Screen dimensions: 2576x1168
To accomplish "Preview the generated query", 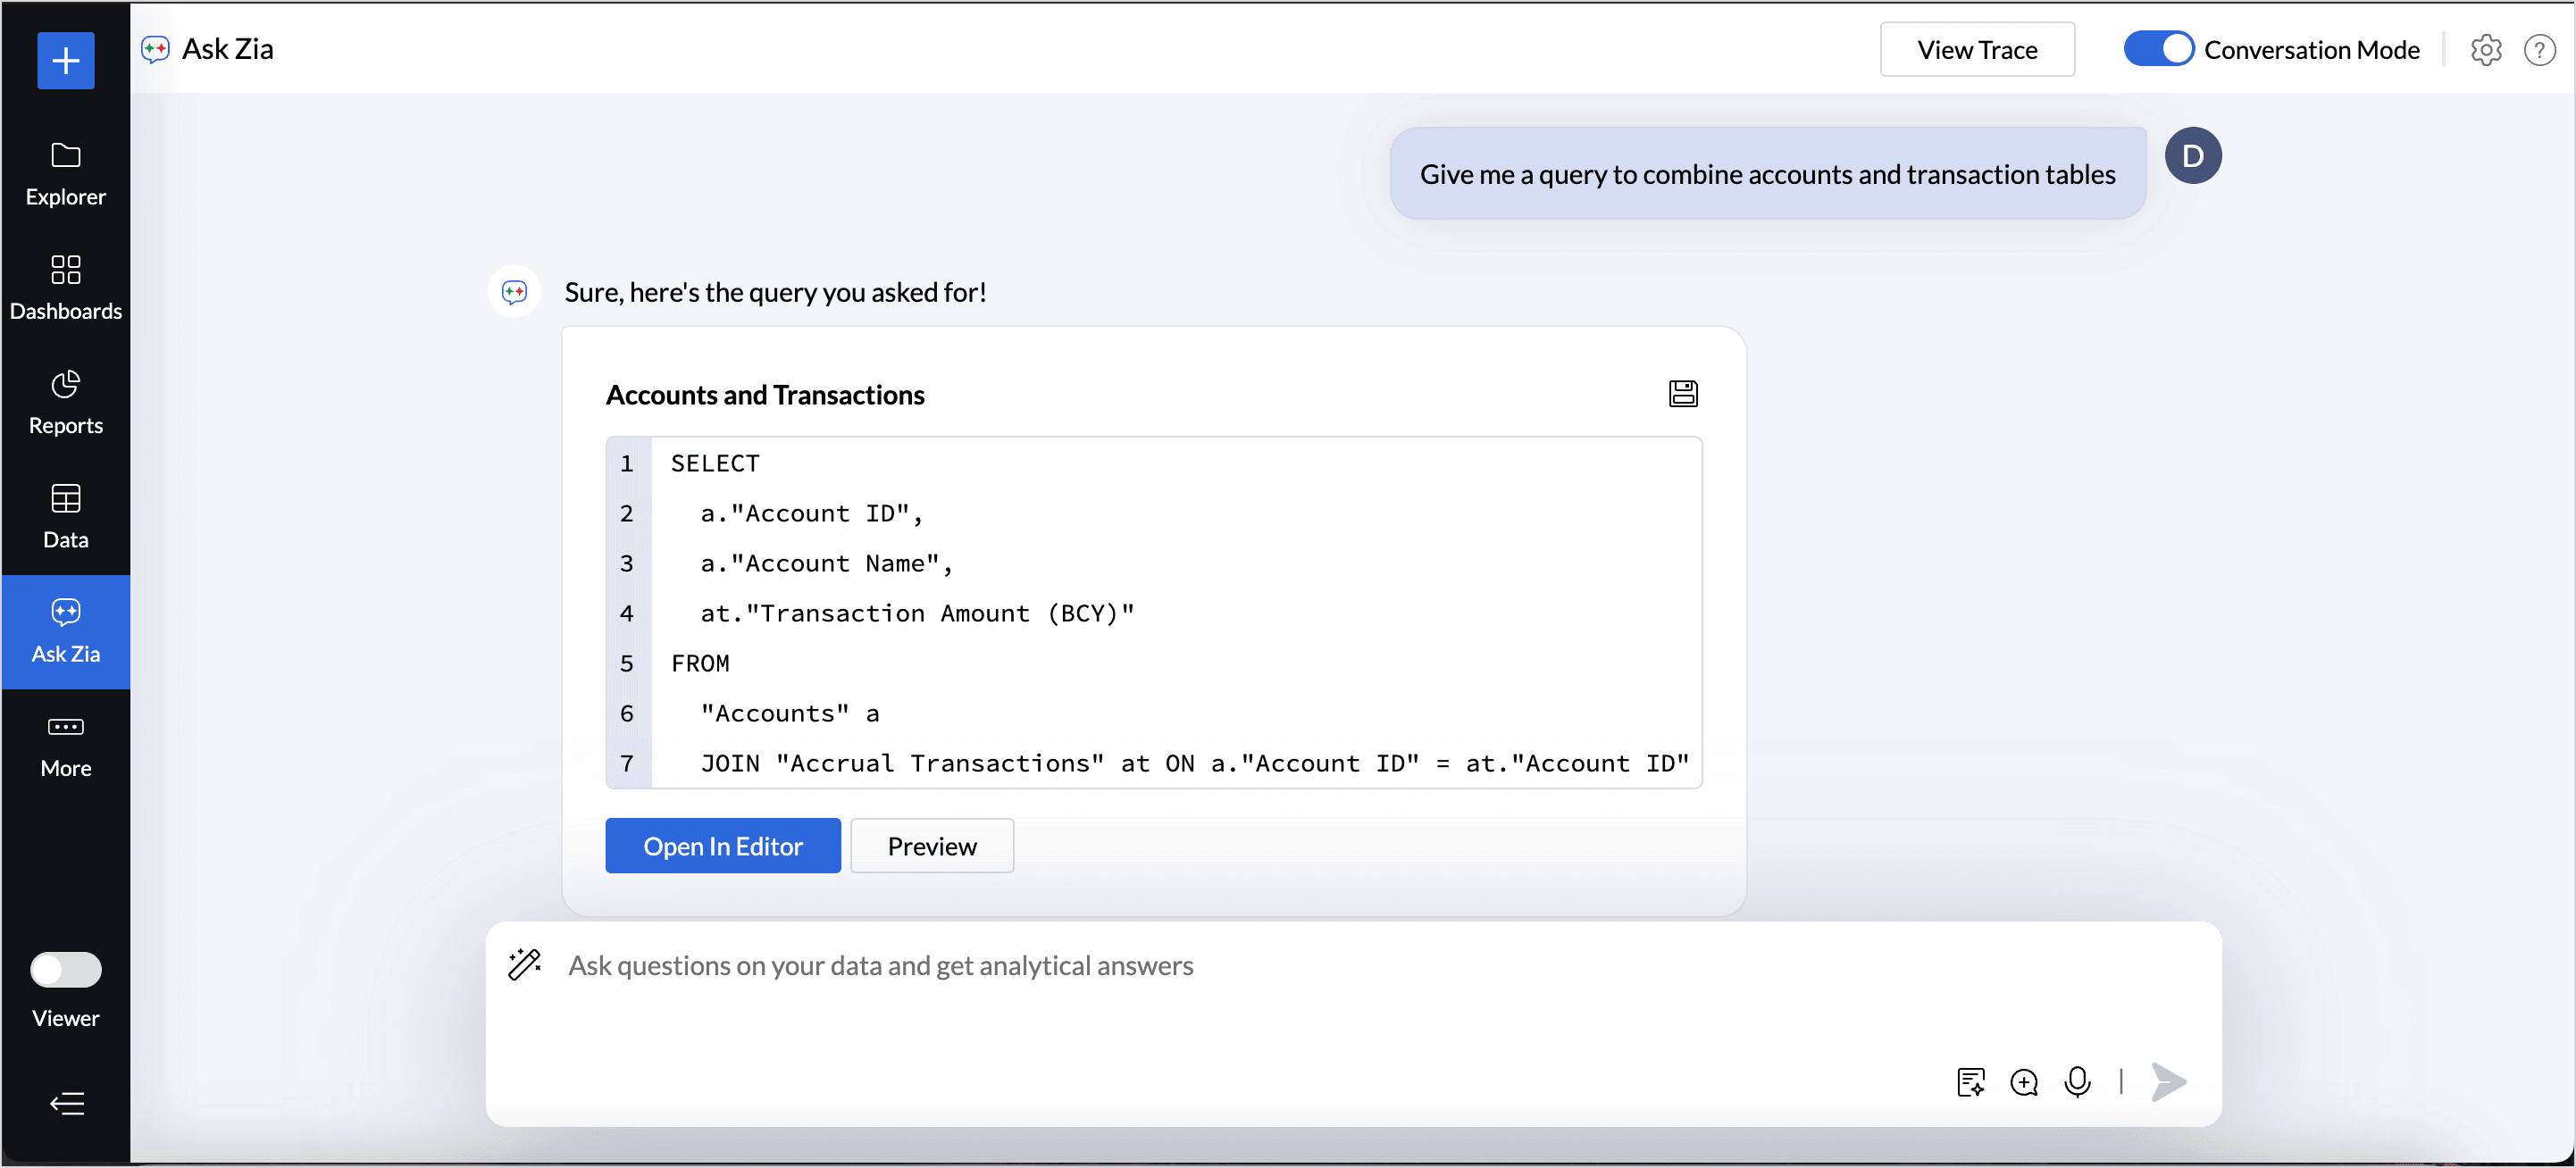I will 931,846.
